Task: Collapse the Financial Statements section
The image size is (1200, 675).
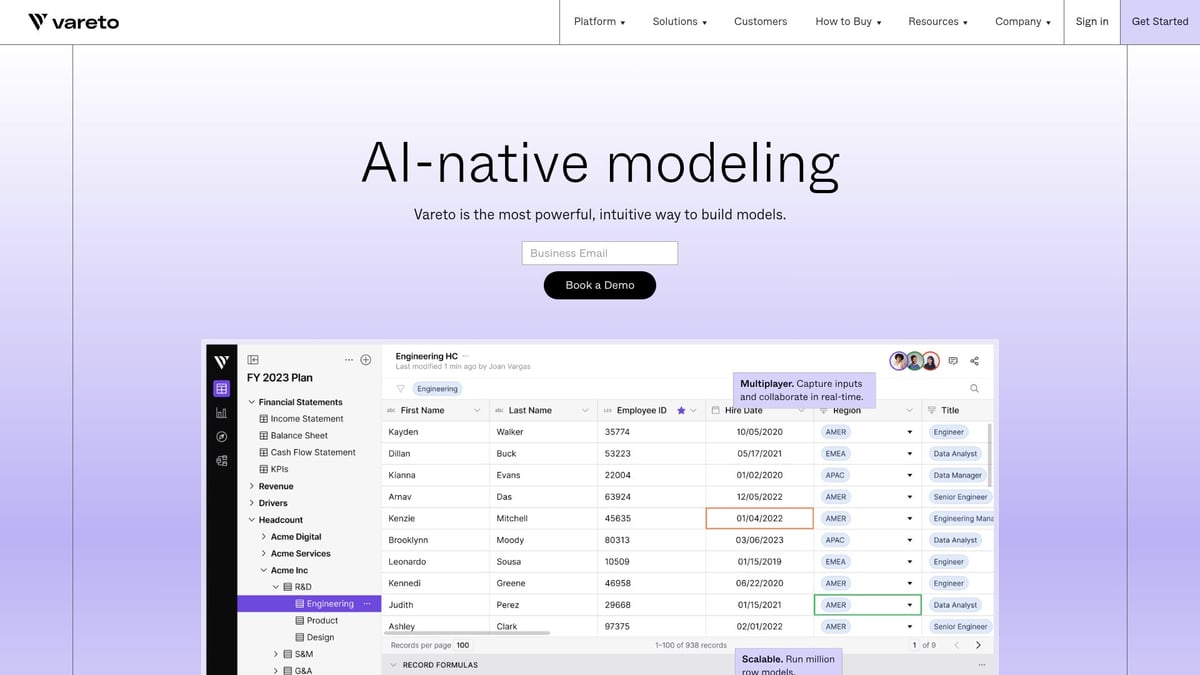Action: (251, 402)
